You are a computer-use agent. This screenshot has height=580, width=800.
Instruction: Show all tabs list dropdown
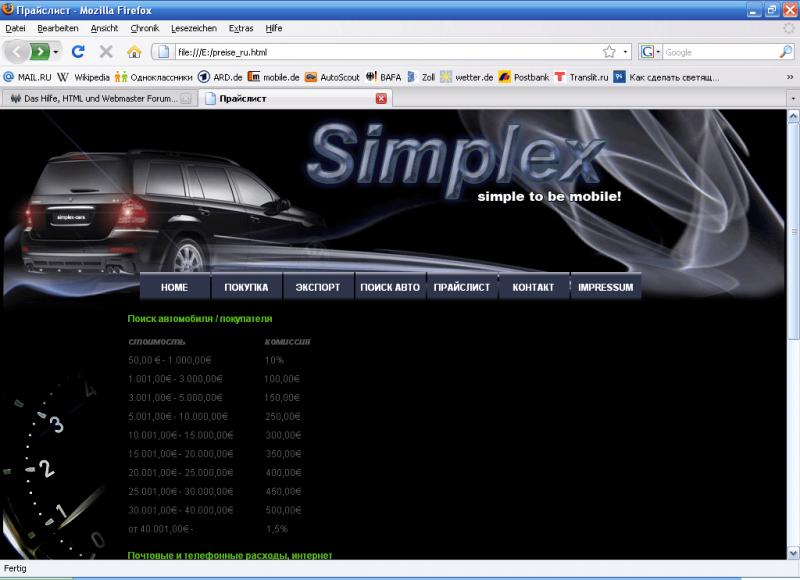tap(791, 99)
